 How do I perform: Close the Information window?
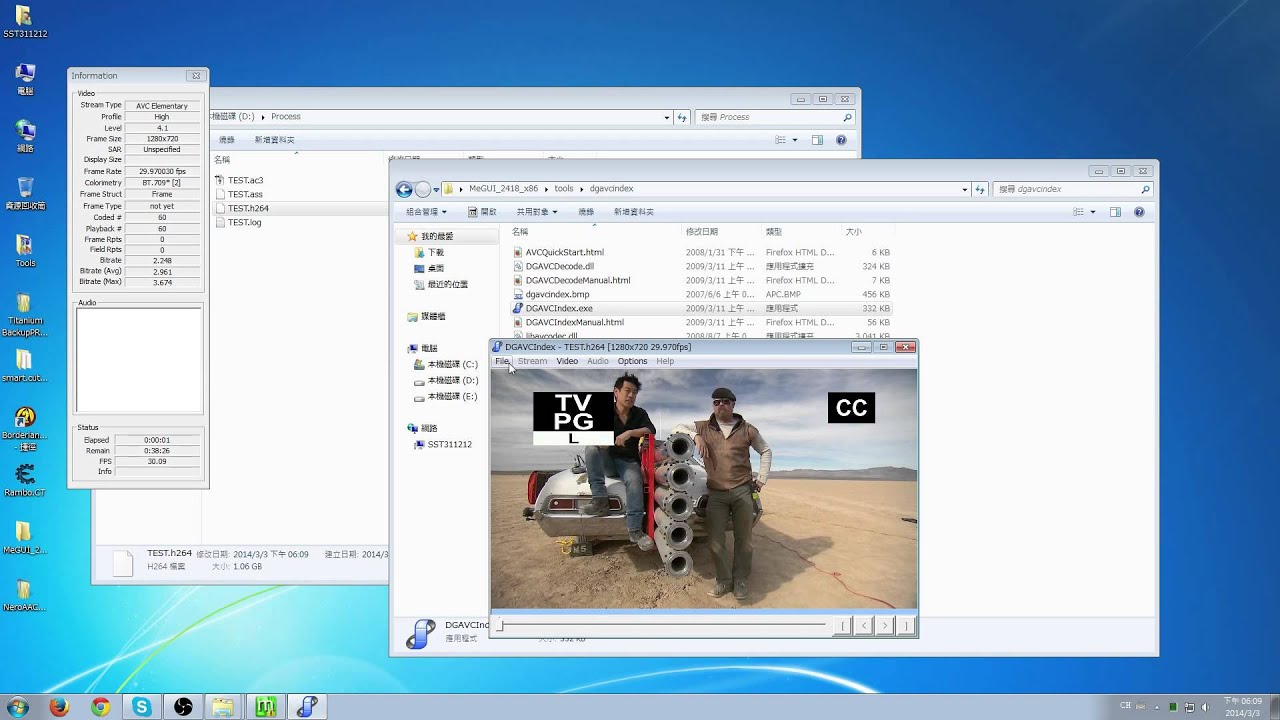coord(195,75)
